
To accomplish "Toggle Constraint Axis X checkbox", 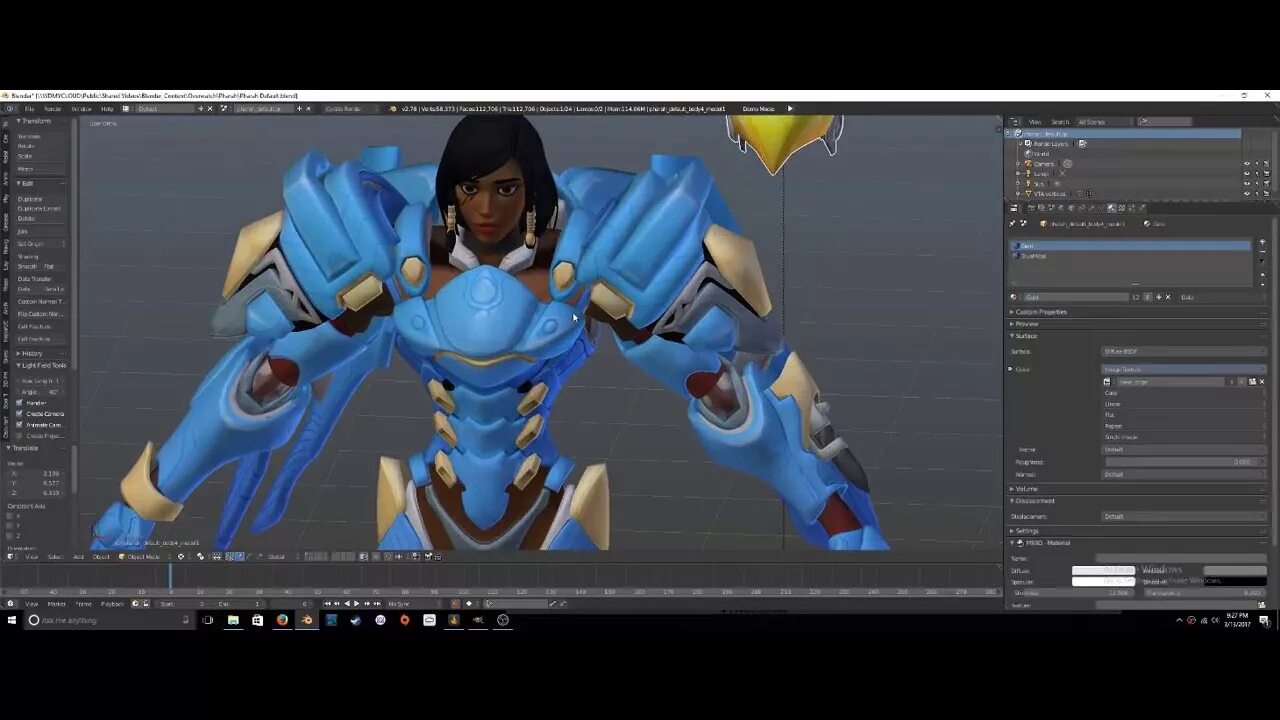I will (x=11, y=516).
